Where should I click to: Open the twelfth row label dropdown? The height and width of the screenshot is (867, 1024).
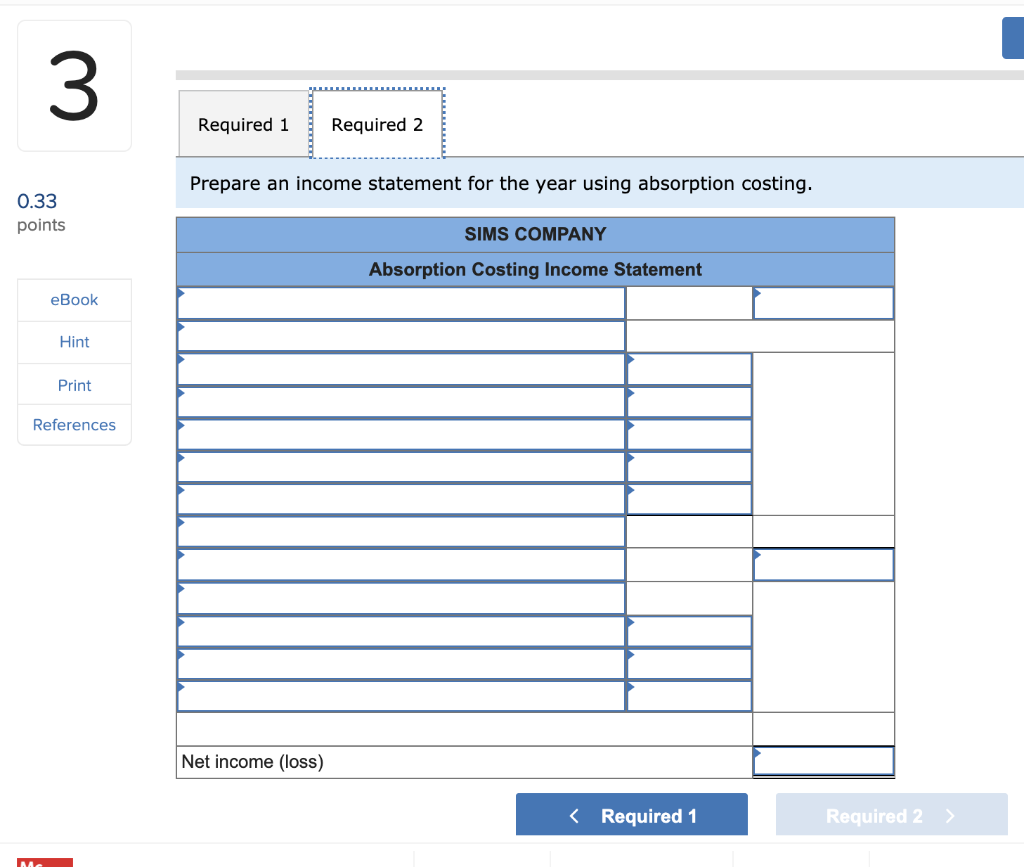tap(401, 665)
